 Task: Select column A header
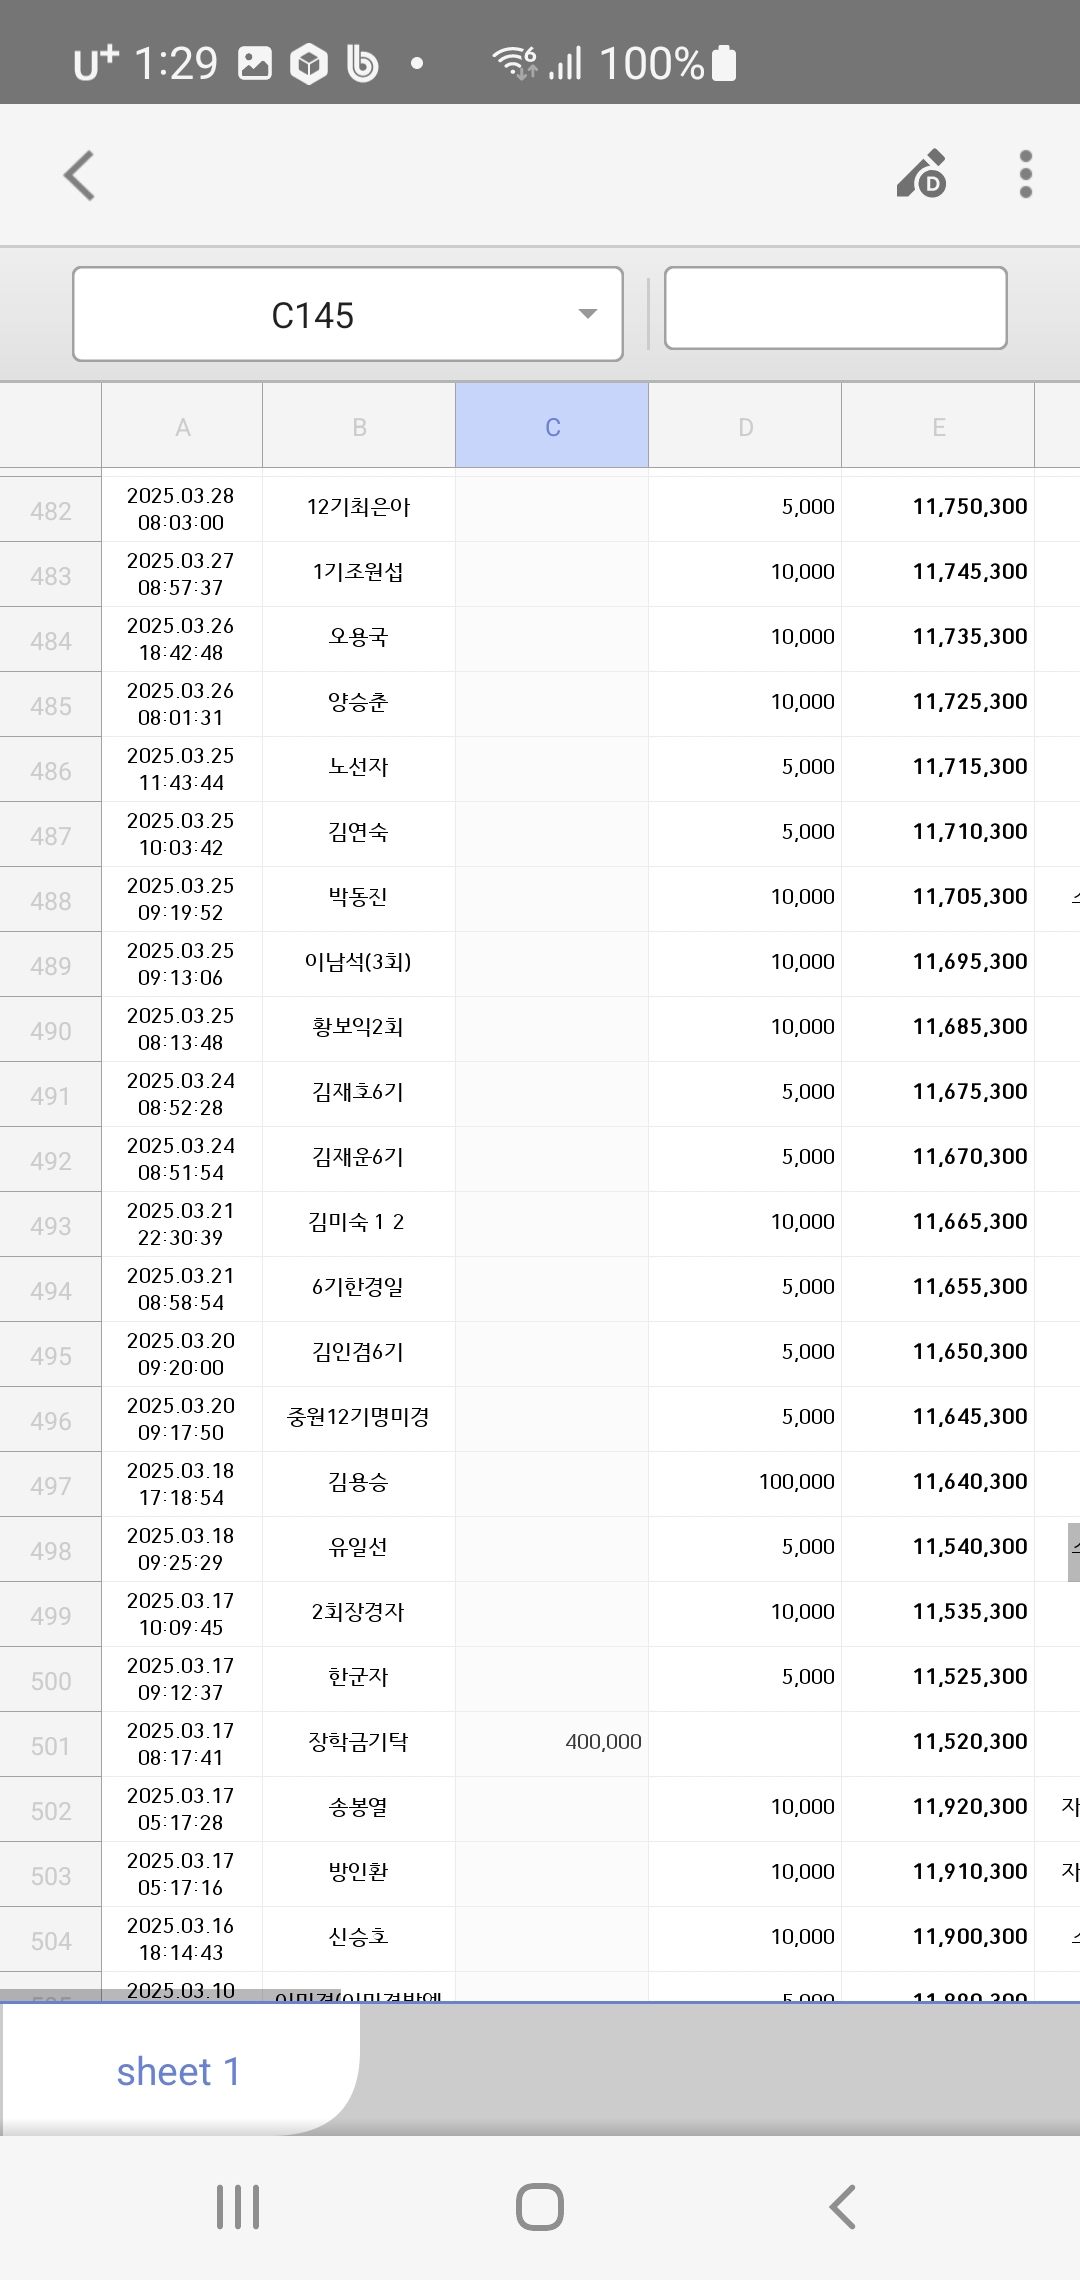click(x=182, y=427)
